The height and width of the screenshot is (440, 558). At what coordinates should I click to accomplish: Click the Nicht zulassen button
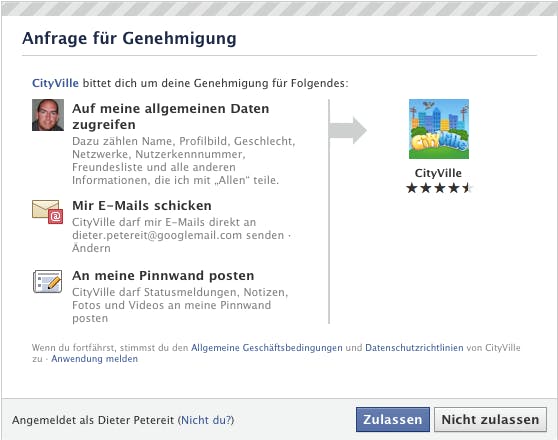click(490, 419)
